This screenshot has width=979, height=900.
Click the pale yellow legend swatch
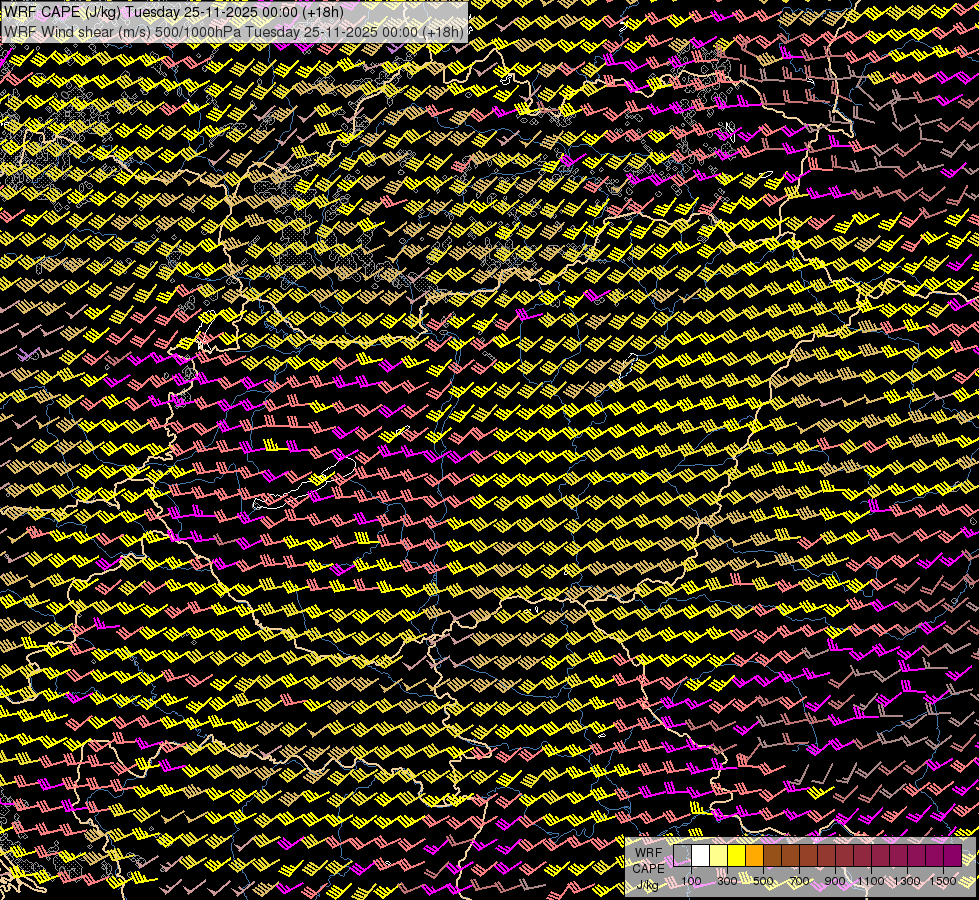[x=719, y=856]
